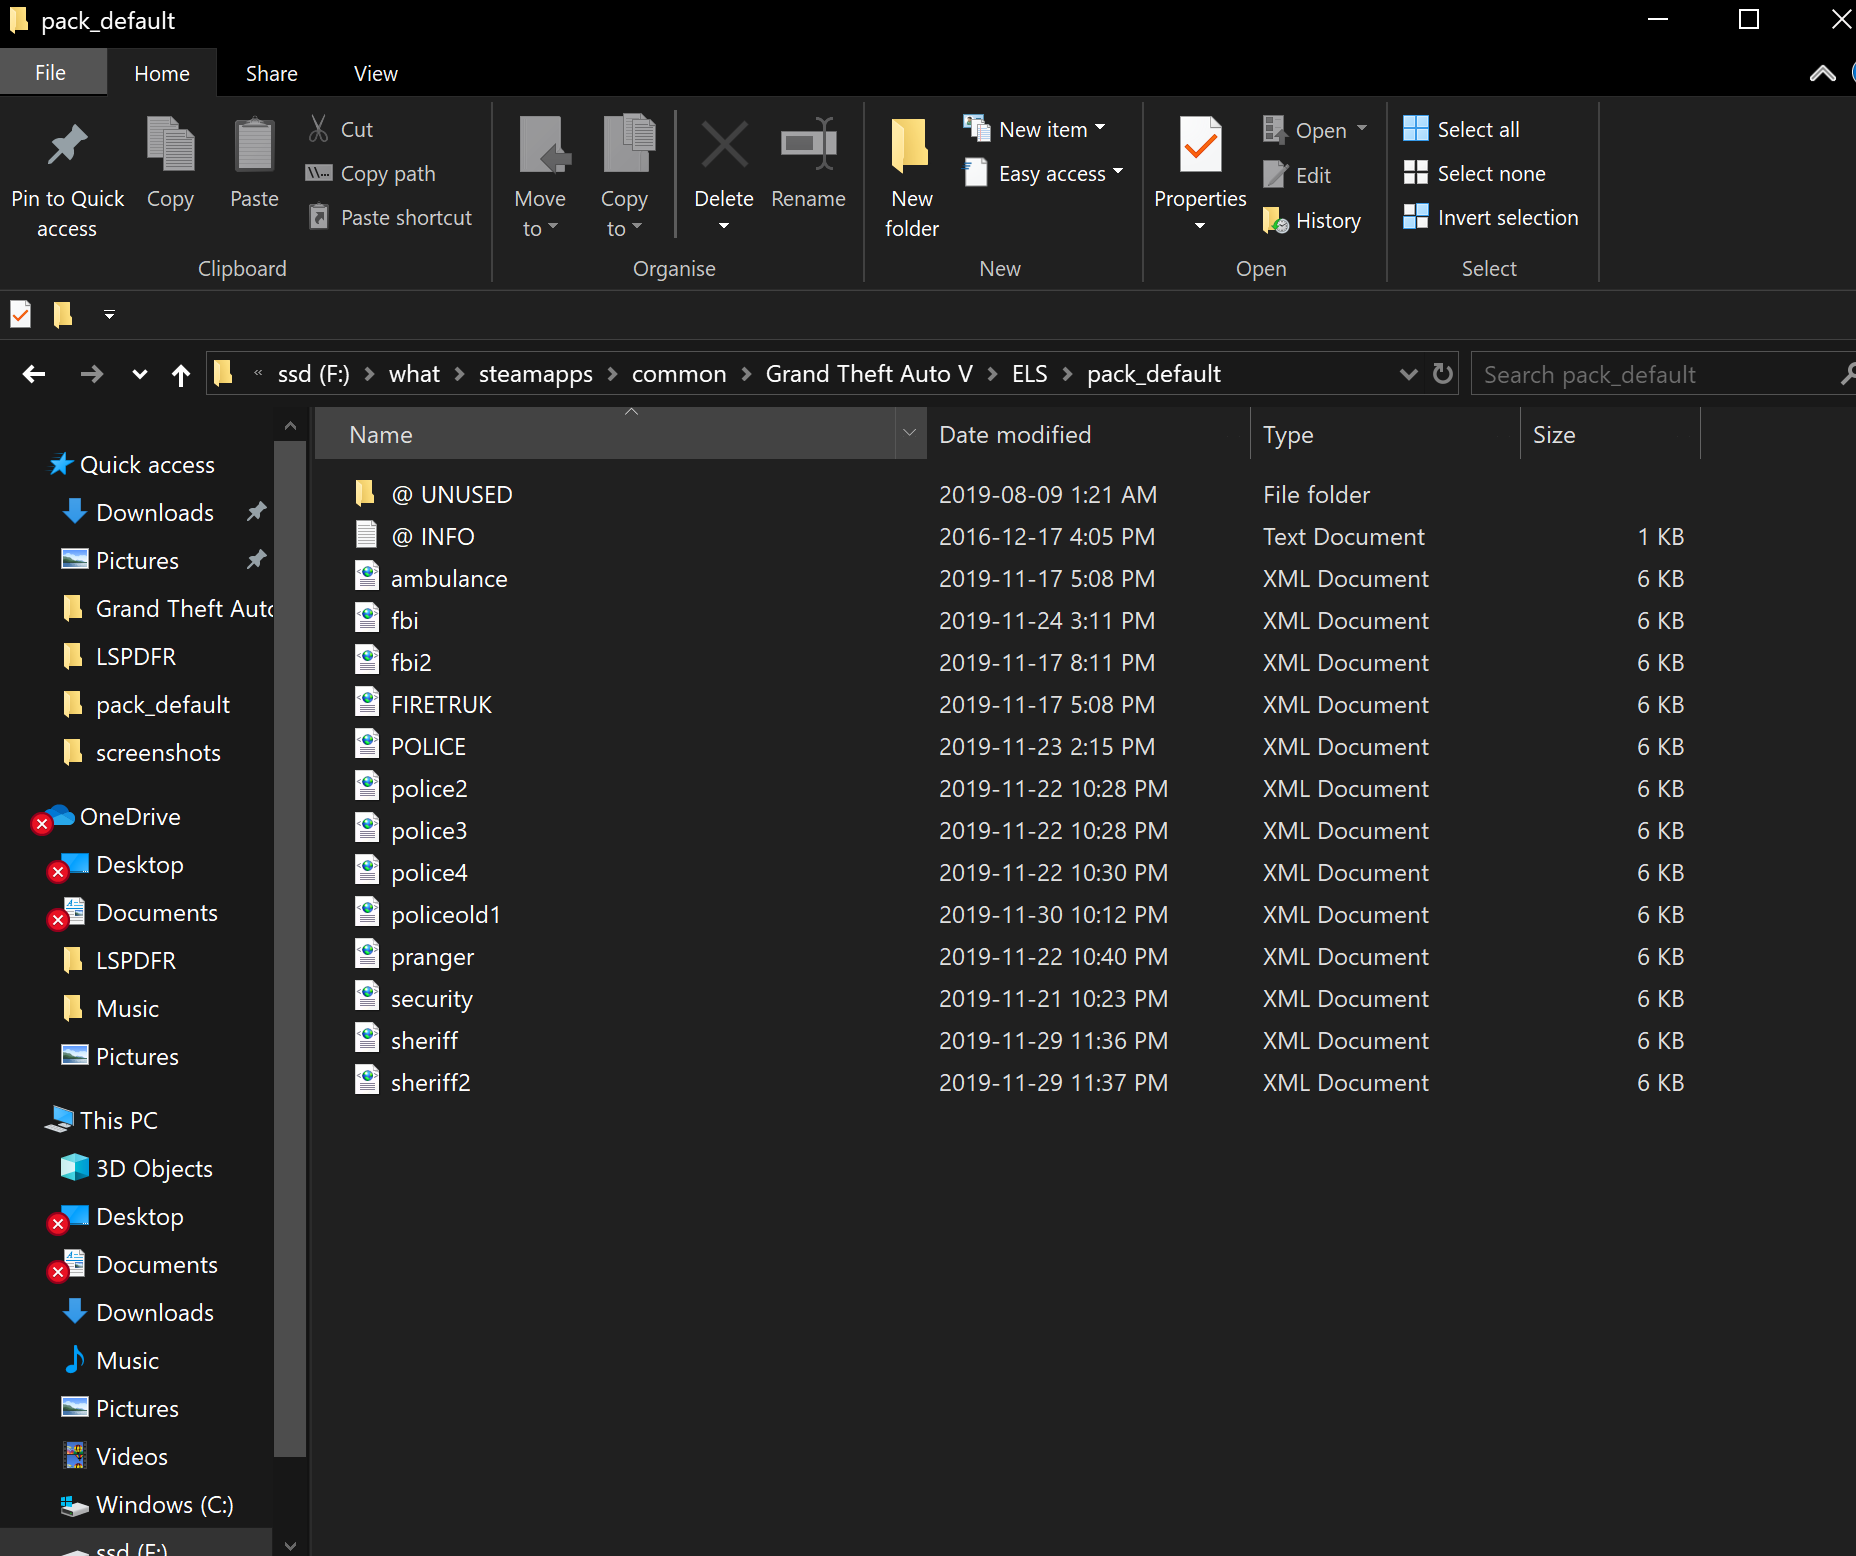Click the Rename icon in ribbon

[x=808, y=147]
